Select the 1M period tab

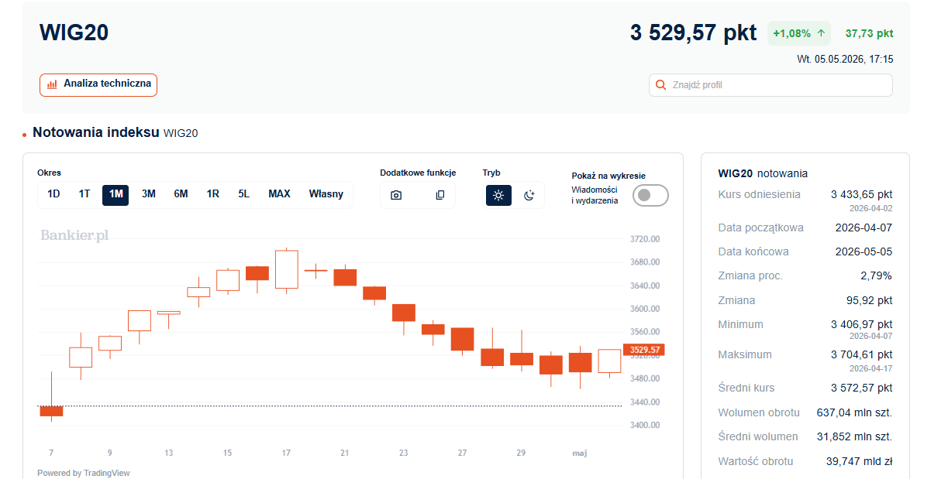pos(115,195)
